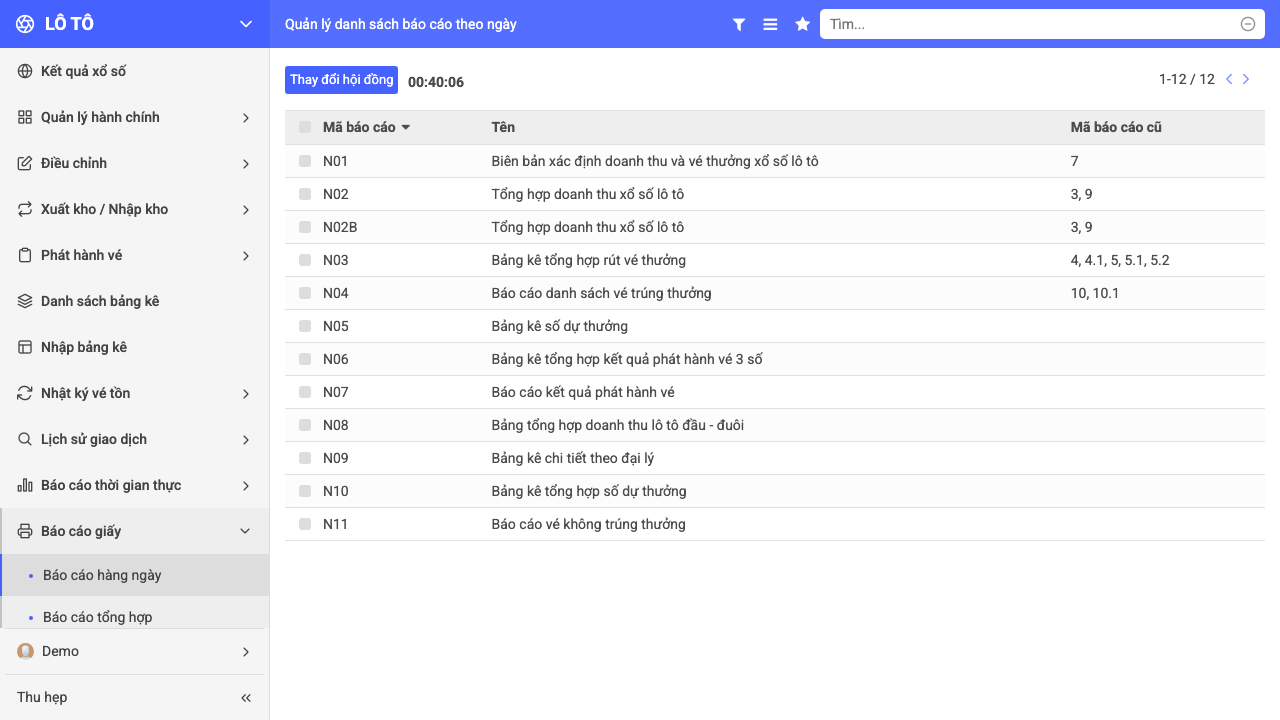Click the Thay đổi hội đồng button
The image size is (1280, 720).
pos(341,80)
